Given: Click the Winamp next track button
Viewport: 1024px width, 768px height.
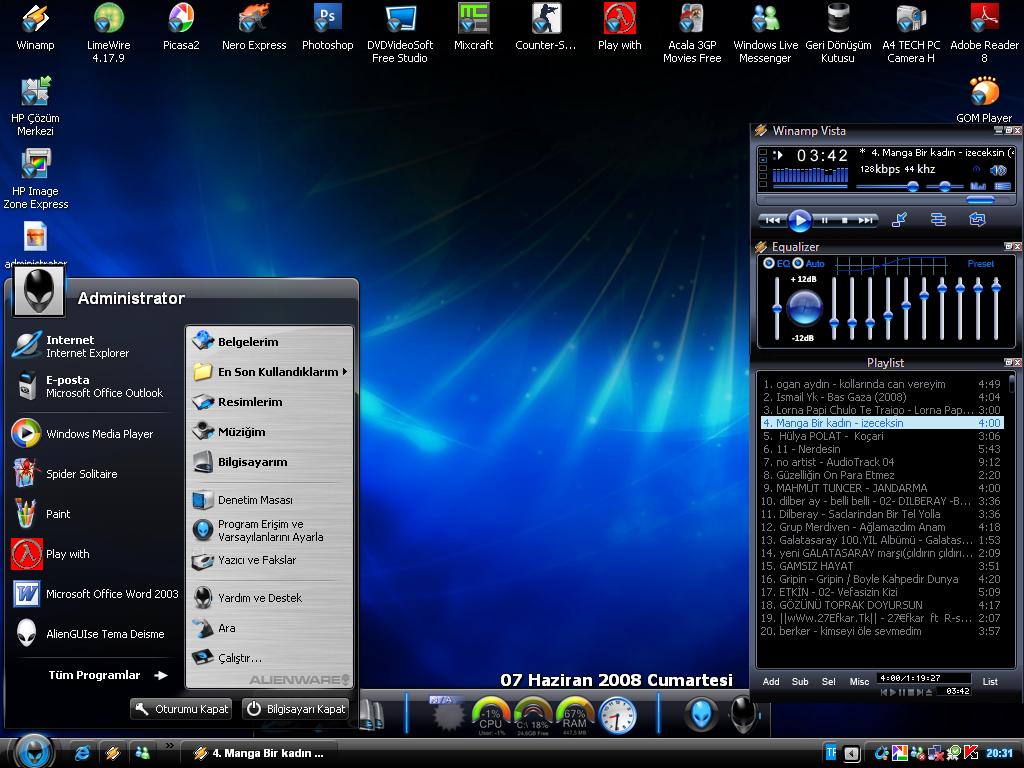Looking at the screenshot, I should [865, 220].
